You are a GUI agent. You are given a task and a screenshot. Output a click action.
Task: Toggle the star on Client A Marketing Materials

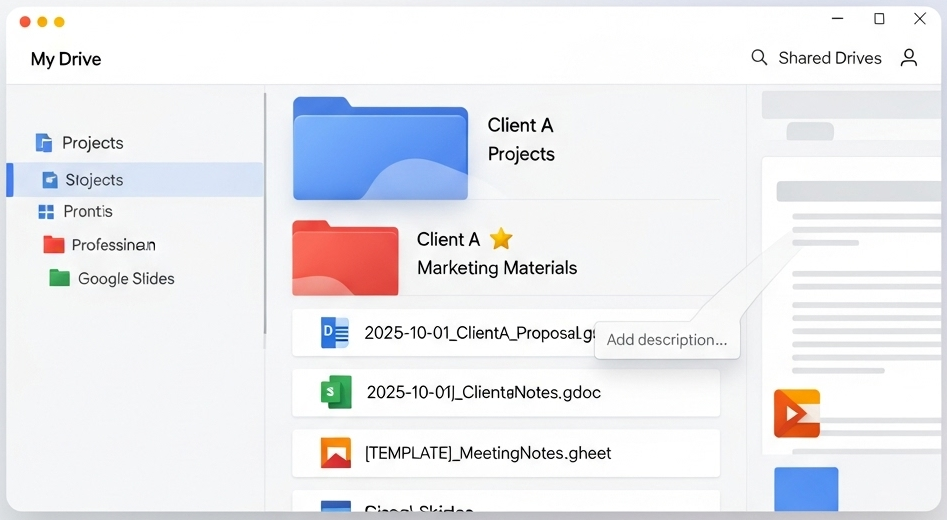click(x=501, y=239)
